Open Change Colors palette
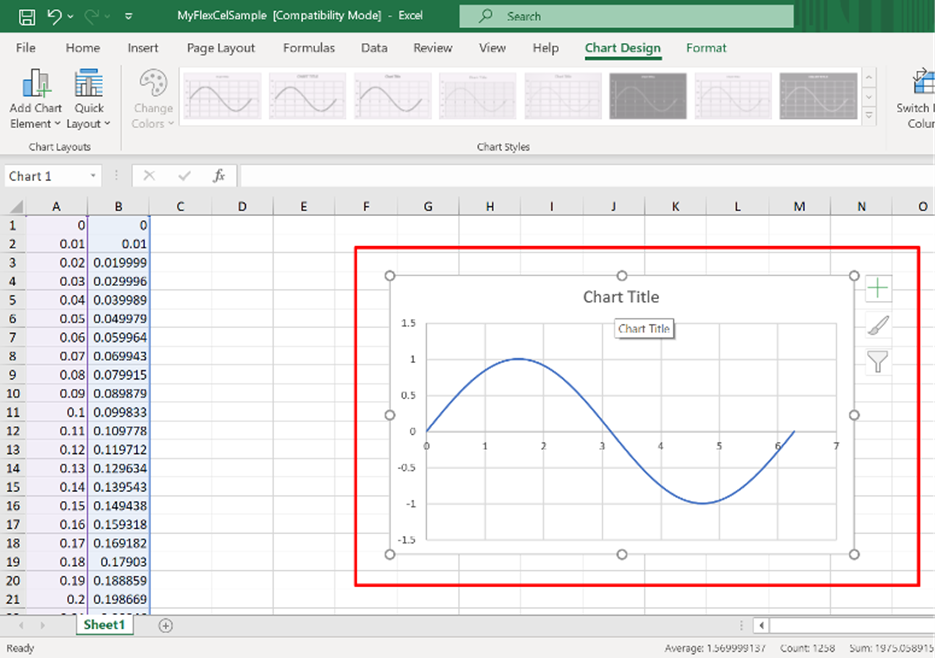Viewport: 936px width, 658px height. coord(153,99)
